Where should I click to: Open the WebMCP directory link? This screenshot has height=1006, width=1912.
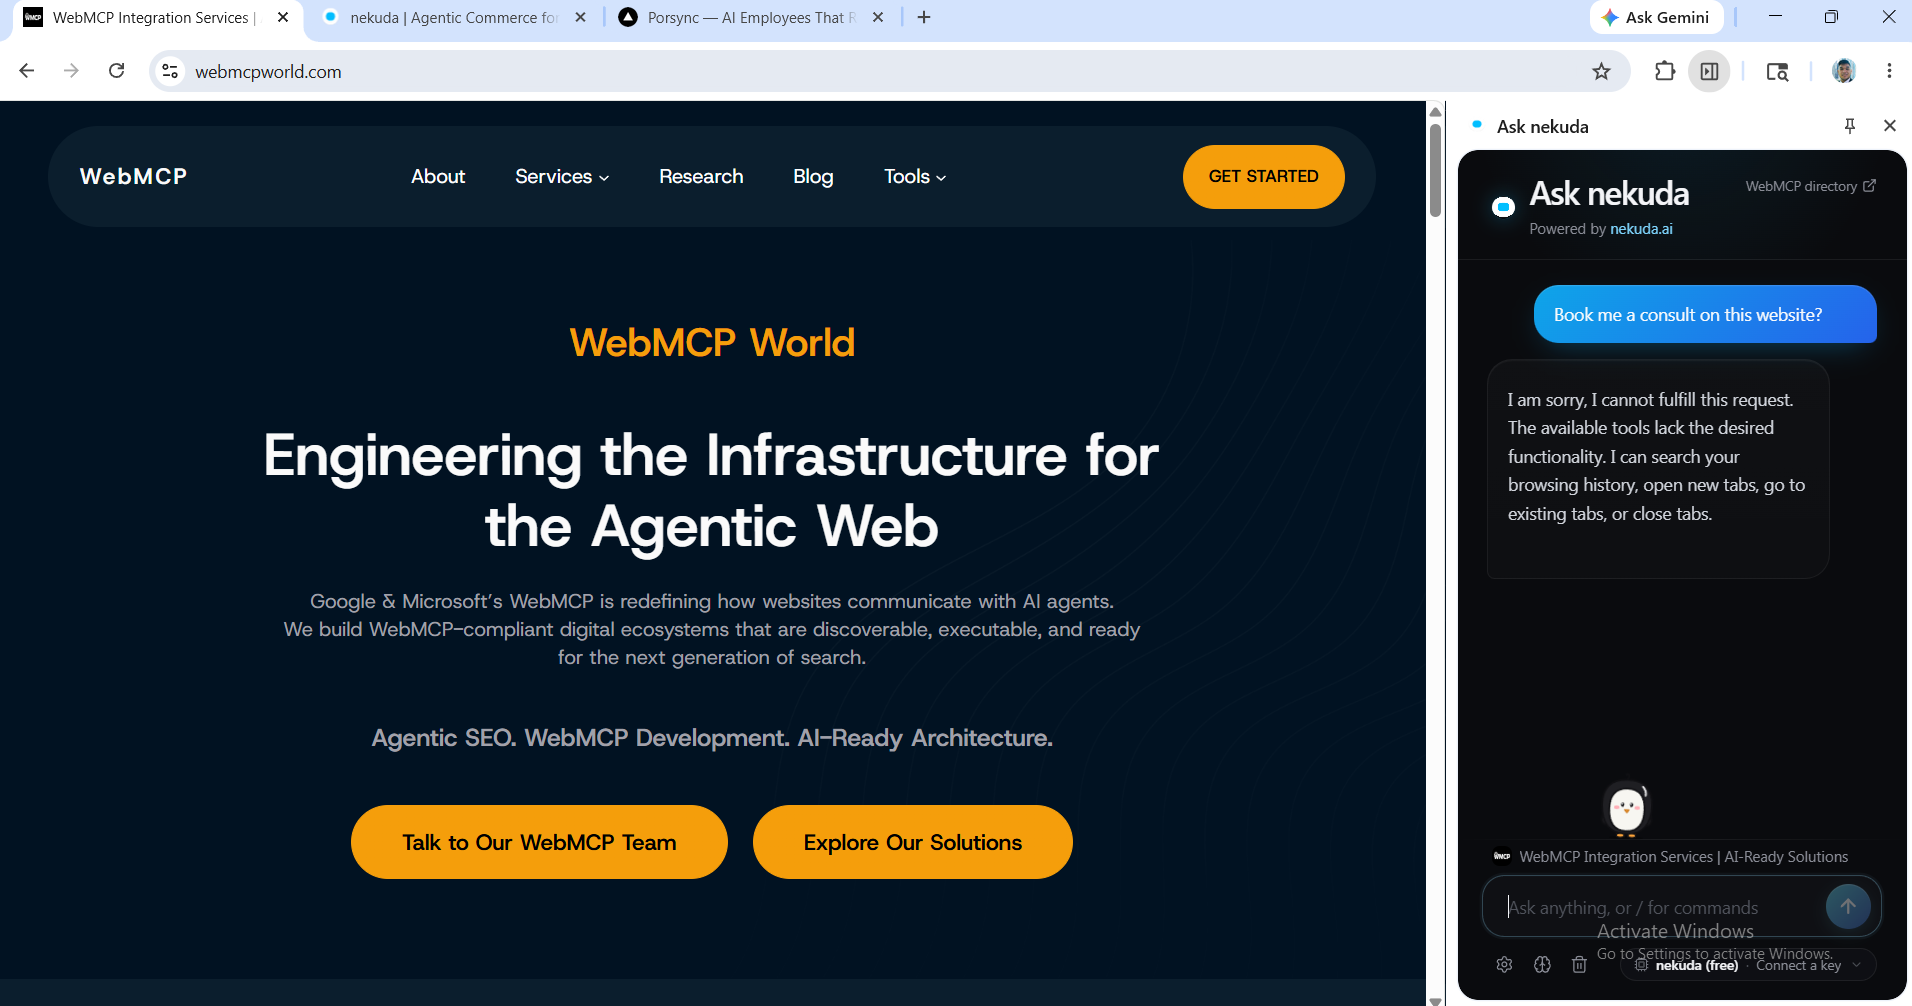[1810, 186]
